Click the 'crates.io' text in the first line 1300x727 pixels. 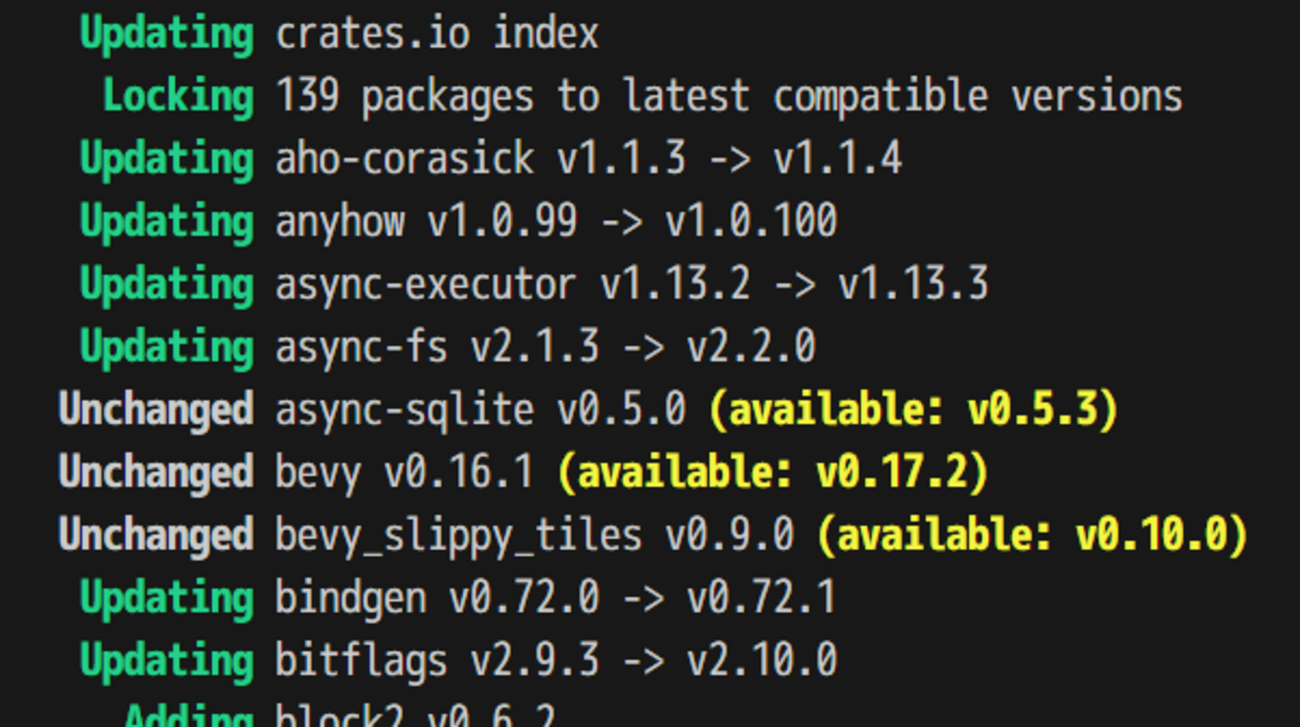pyautogui.click(x=372, y=34)
